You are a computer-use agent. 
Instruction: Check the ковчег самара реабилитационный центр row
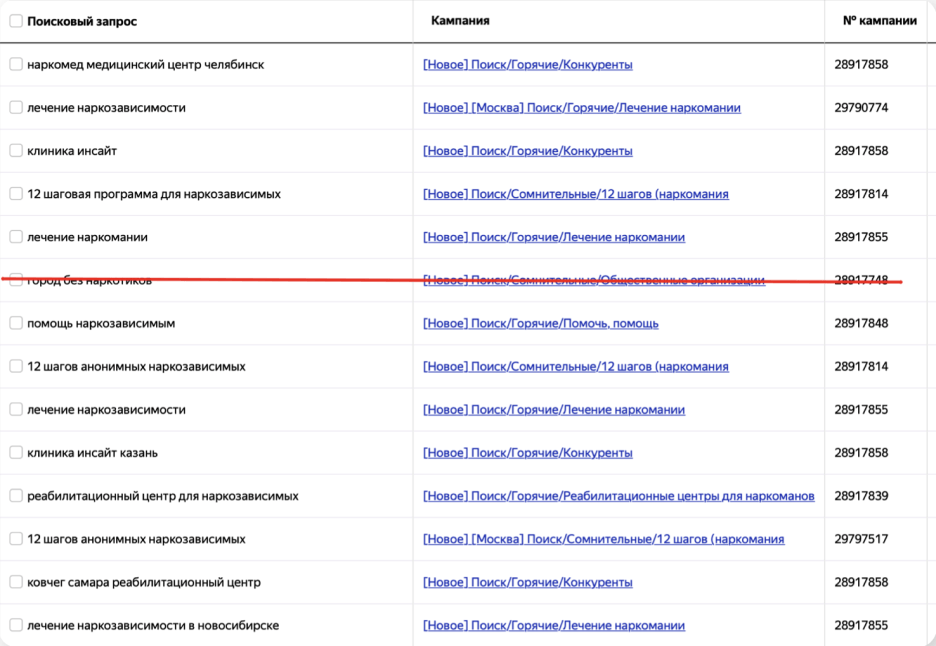tap(16, 582)
